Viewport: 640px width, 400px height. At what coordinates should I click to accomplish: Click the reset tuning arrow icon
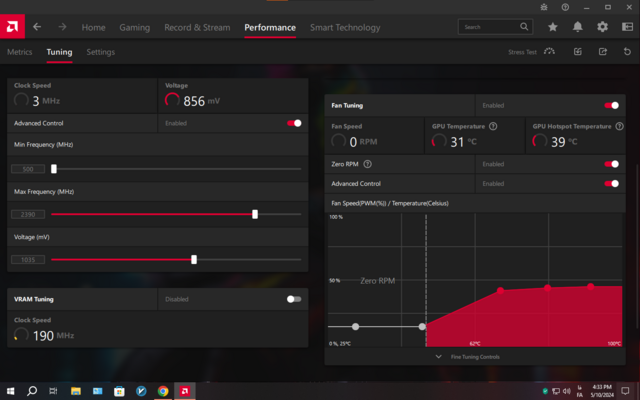pyautogui.click(x=627, y=52)
